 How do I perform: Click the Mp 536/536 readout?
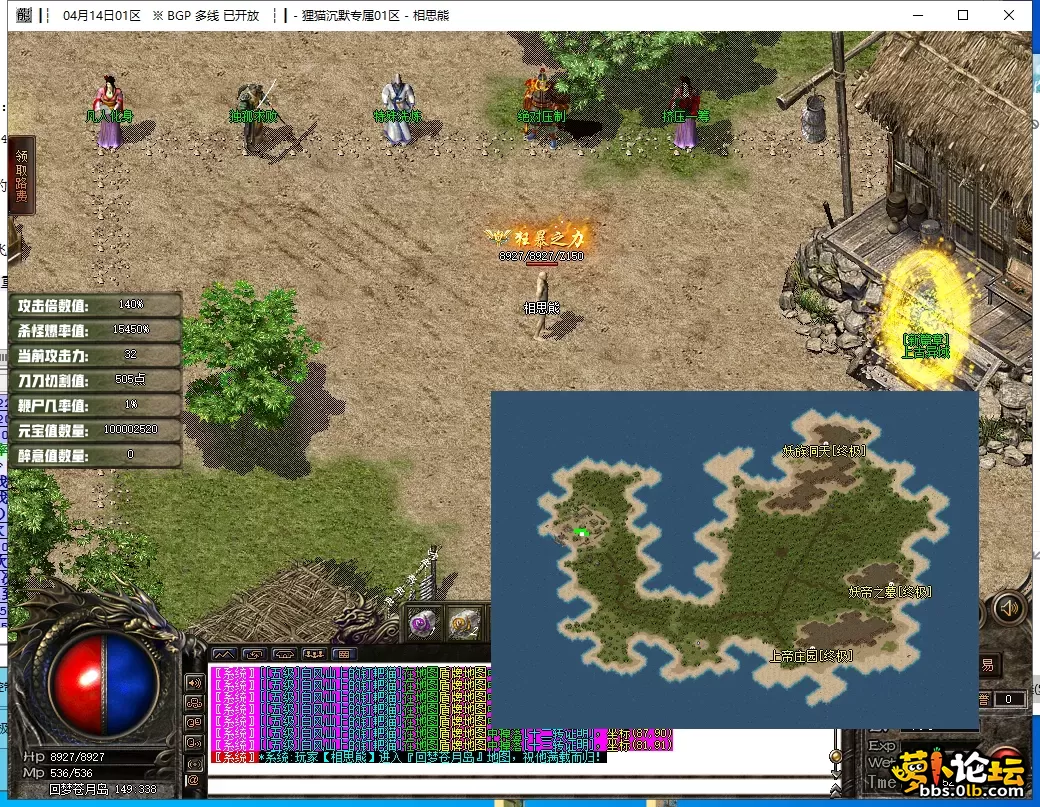58,773
